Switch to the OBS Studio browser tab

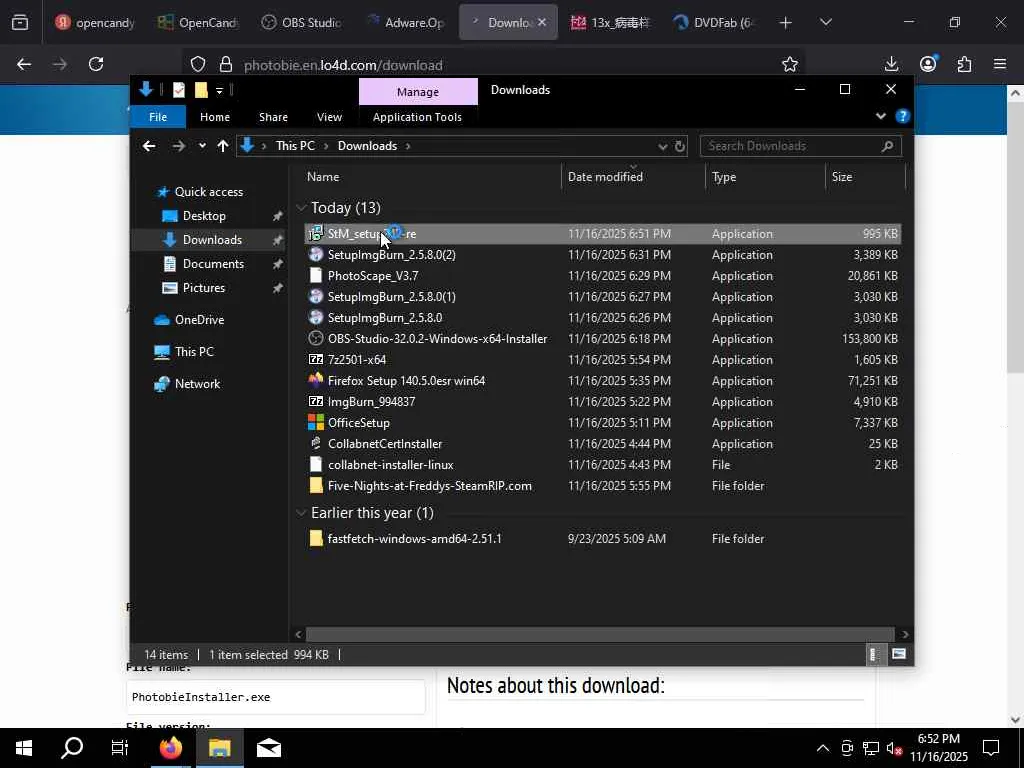click(x=301, y=22)
